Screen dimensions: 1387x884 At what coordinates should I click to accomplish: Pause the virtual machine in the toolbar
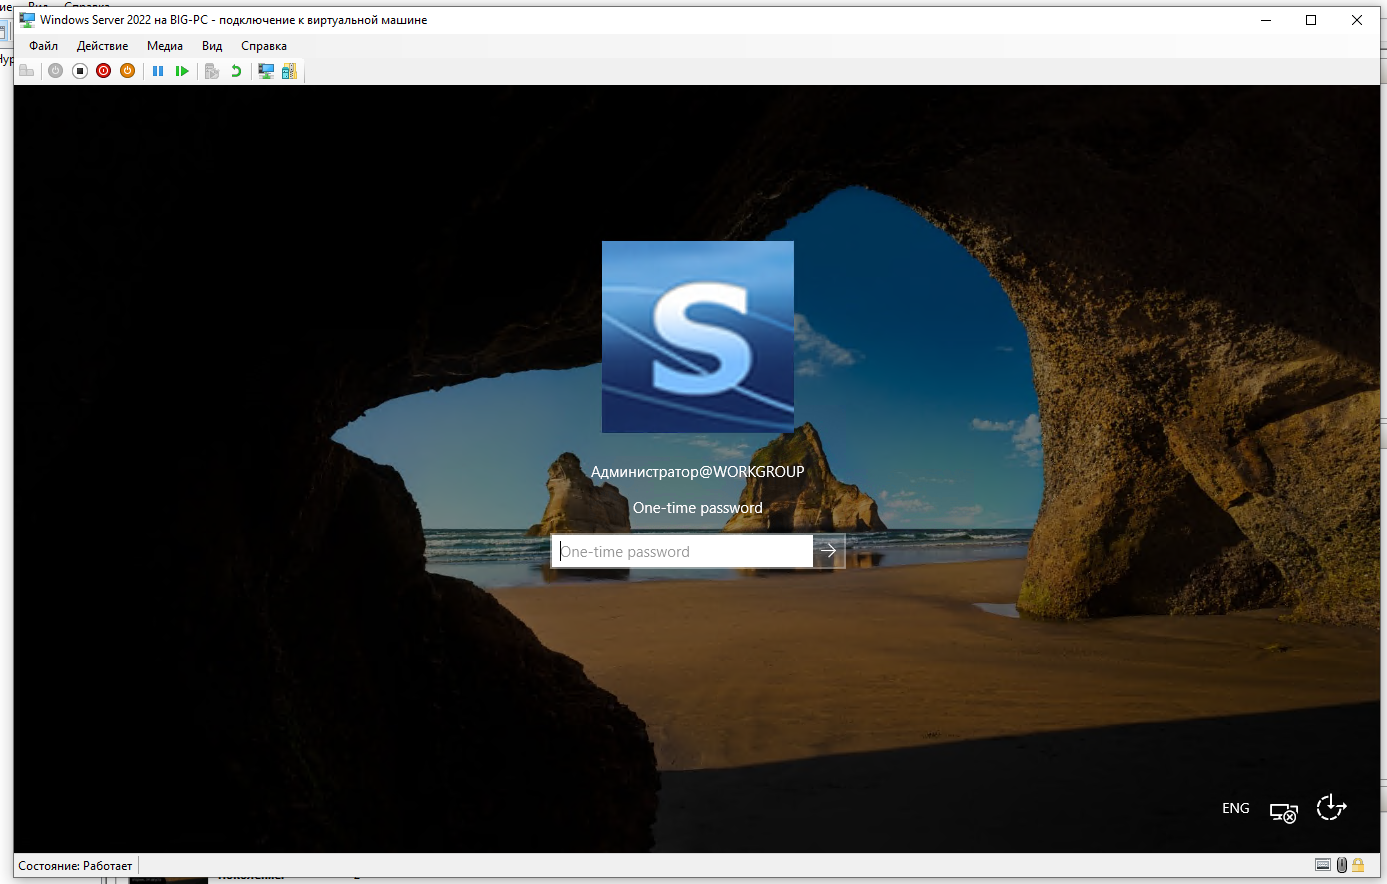point(157,70)
